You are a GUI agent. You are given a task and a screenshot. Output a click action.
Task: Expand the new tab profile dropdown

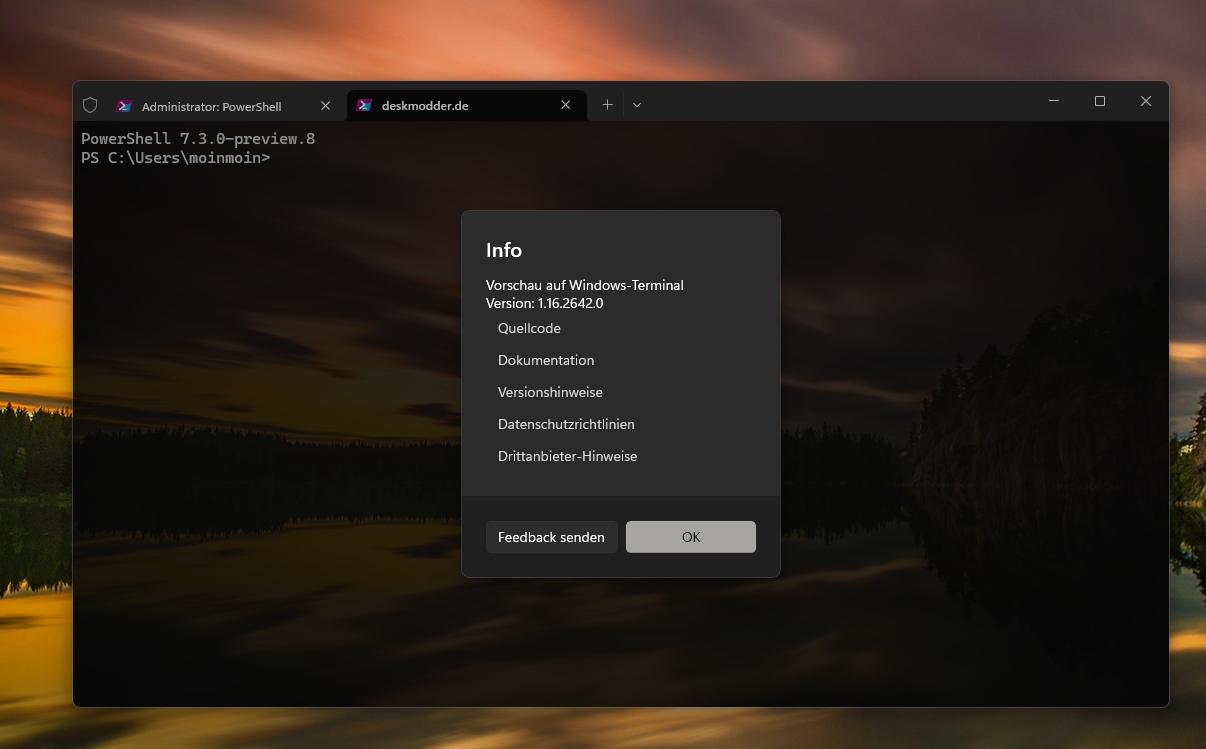(637, 105)
